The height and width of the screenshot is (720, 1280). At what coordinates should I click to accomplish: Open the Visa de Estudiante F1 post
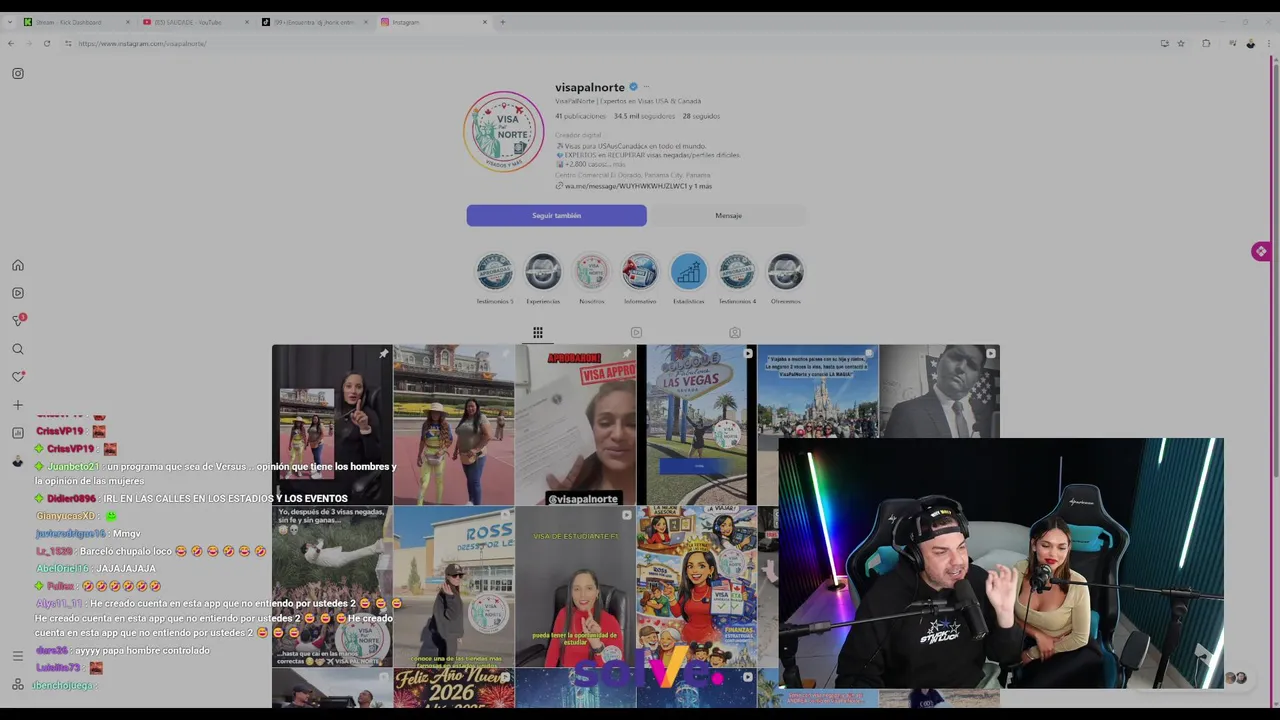(575, 587)
